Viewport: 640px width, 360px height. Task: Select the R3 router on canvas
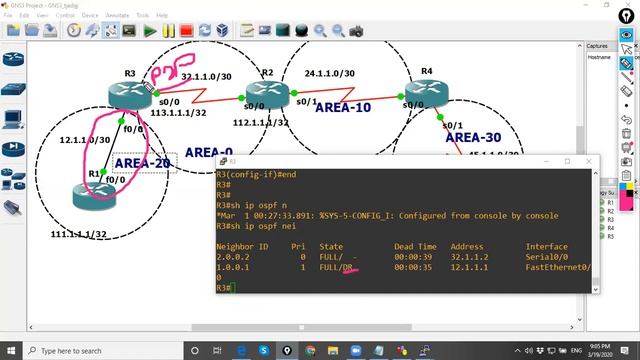point(130,95)
